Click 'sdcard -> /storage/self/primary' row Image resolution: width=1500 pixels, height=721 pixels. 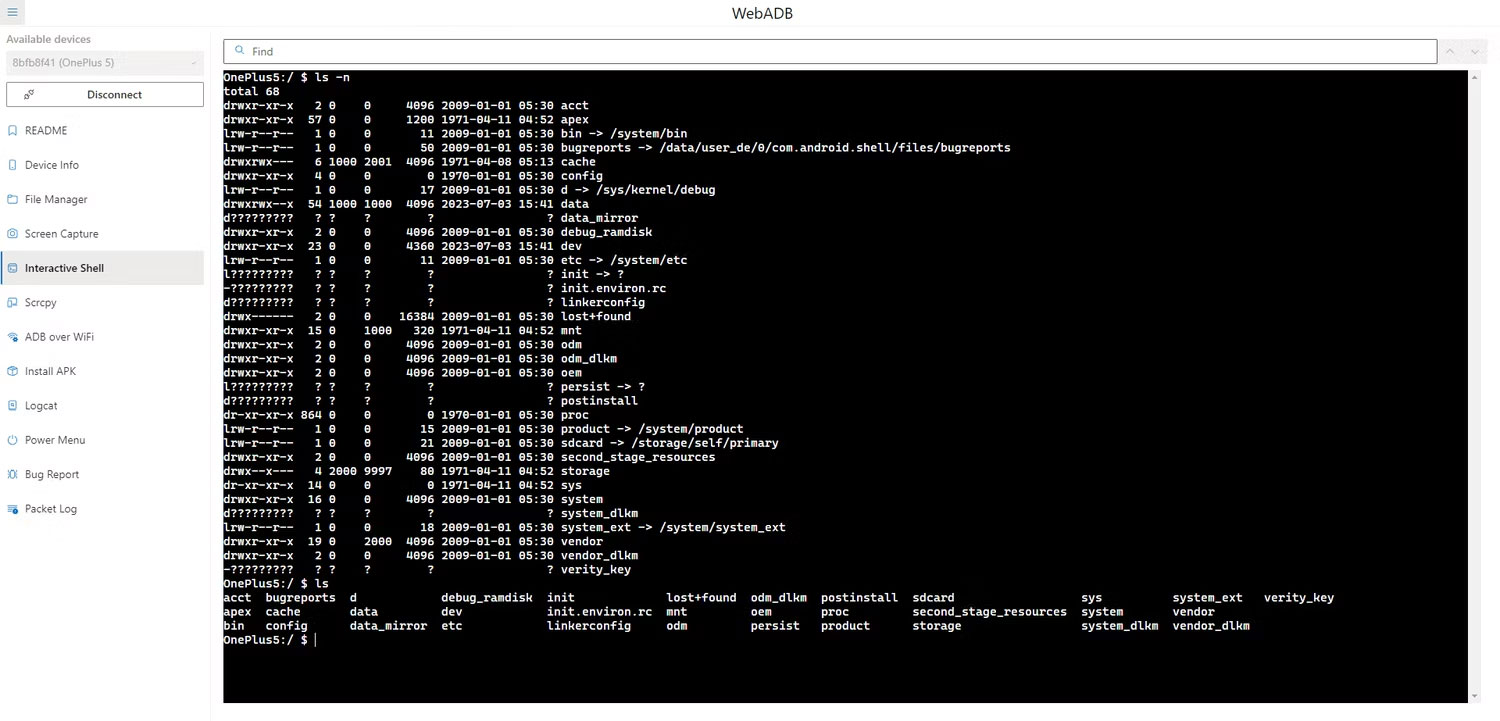click(500, 443)
